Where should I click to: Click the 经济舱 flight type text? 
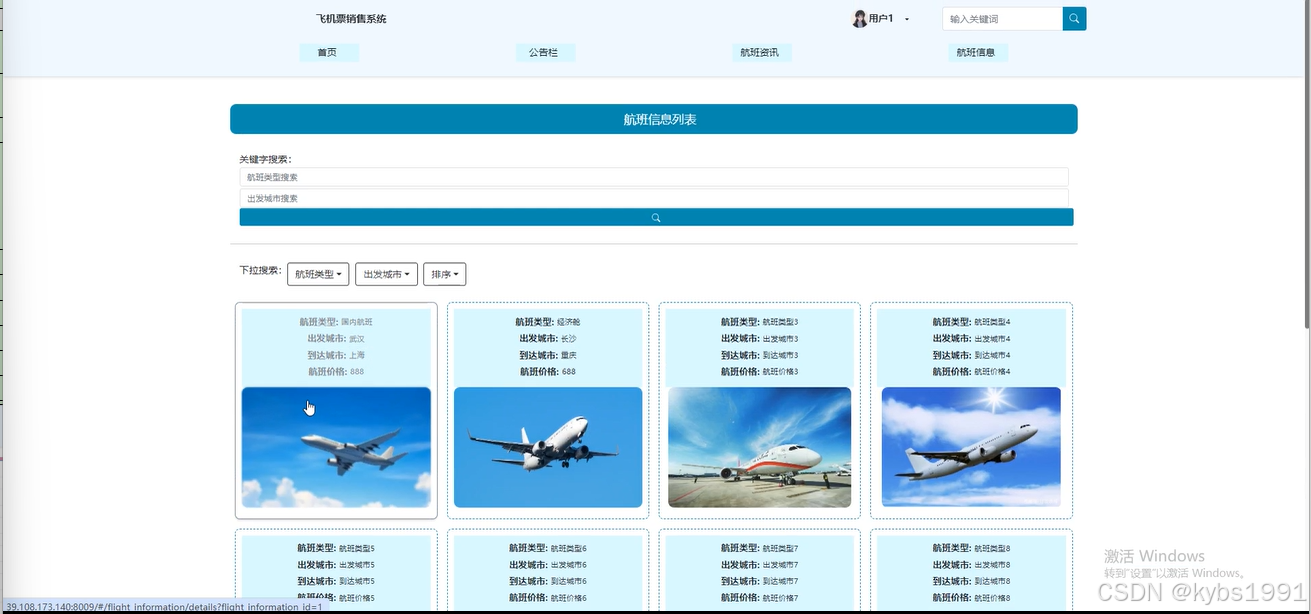(x=569, y=322)
